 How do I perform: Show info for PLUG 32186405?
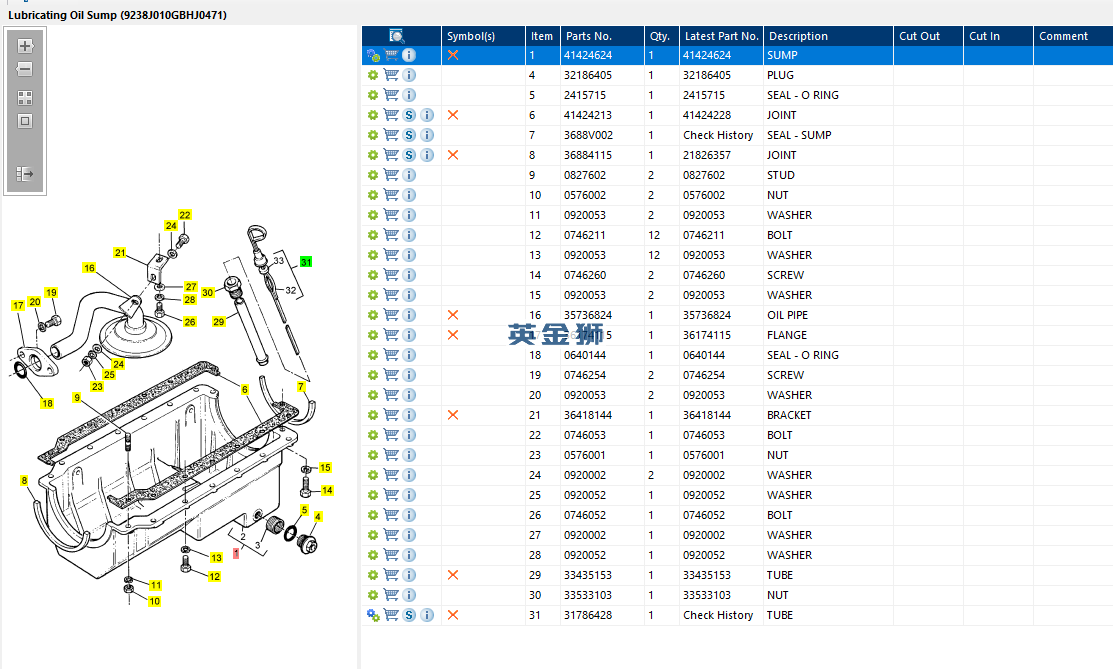409,75
